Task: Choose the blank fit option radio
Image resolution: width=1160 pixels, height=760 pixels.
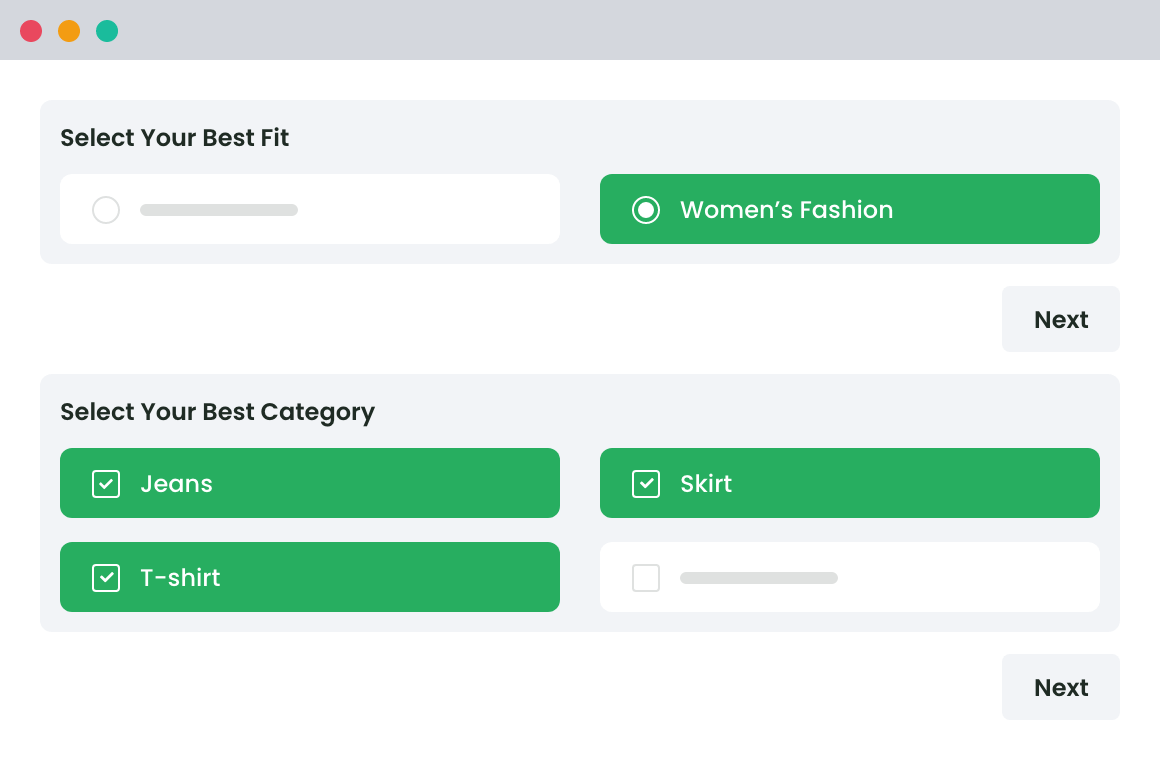Action: 106,210
